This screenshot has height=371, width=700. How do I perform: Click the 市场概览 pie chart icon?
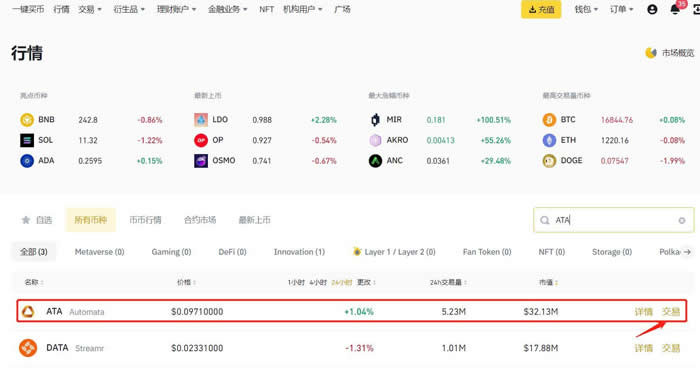point(651,53)
